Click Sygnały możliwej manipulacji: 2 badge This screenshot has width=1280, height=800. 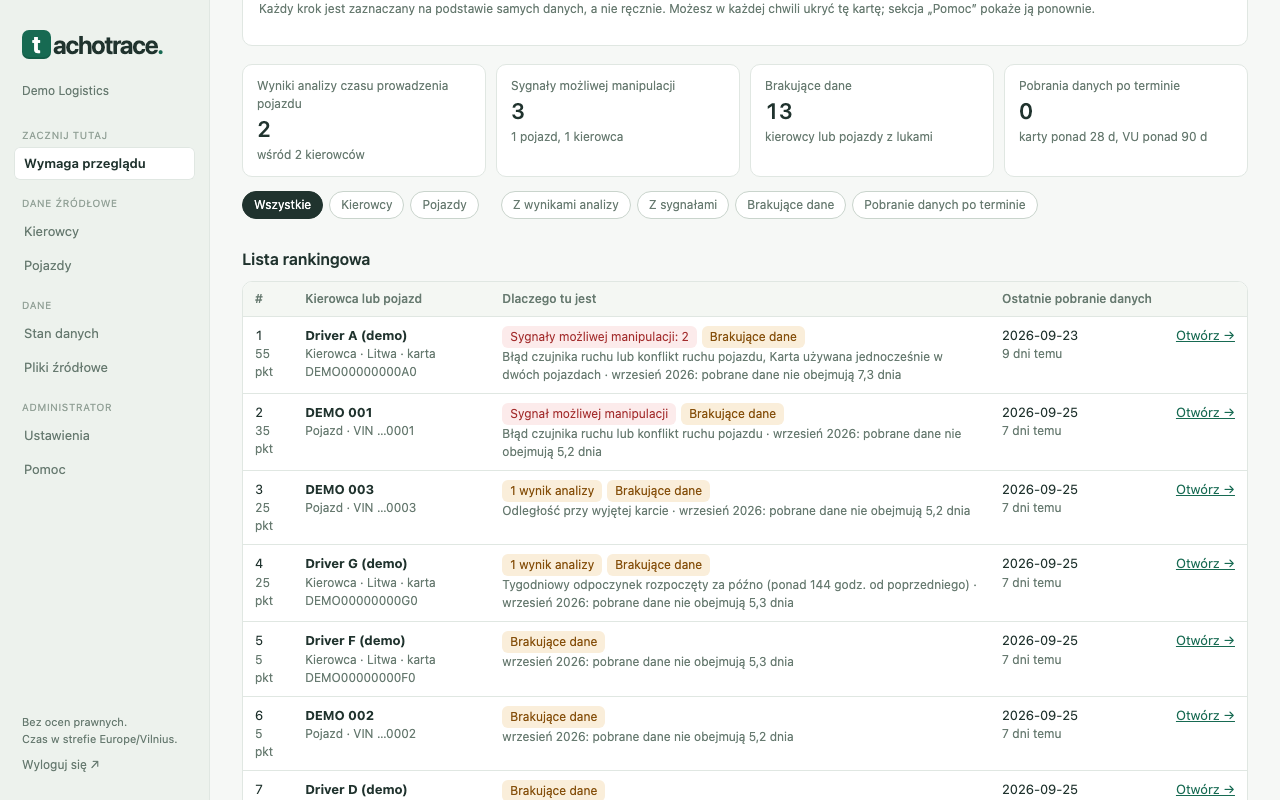(x=599, y=337)
